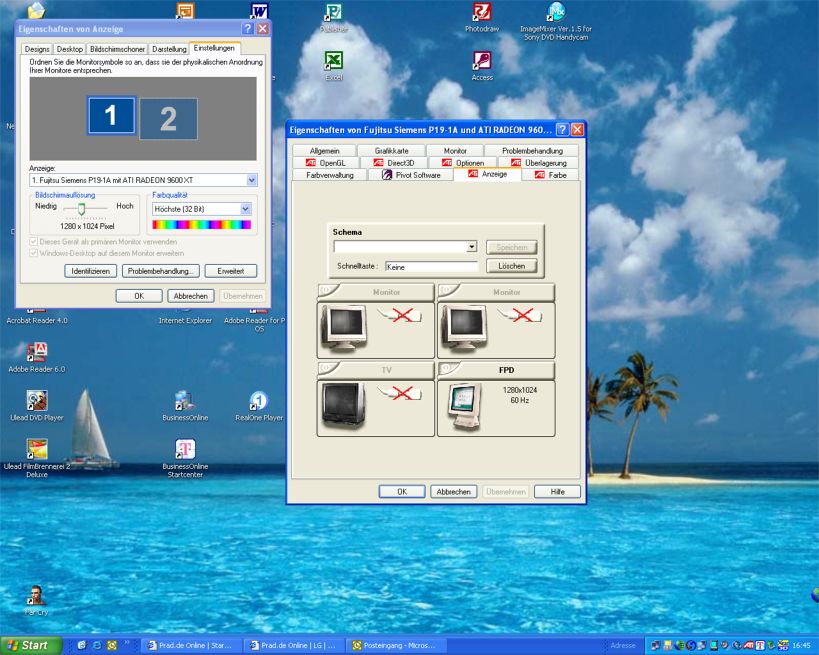
Task: Open the Access desktop shortcut
Action: coord(482,62)
